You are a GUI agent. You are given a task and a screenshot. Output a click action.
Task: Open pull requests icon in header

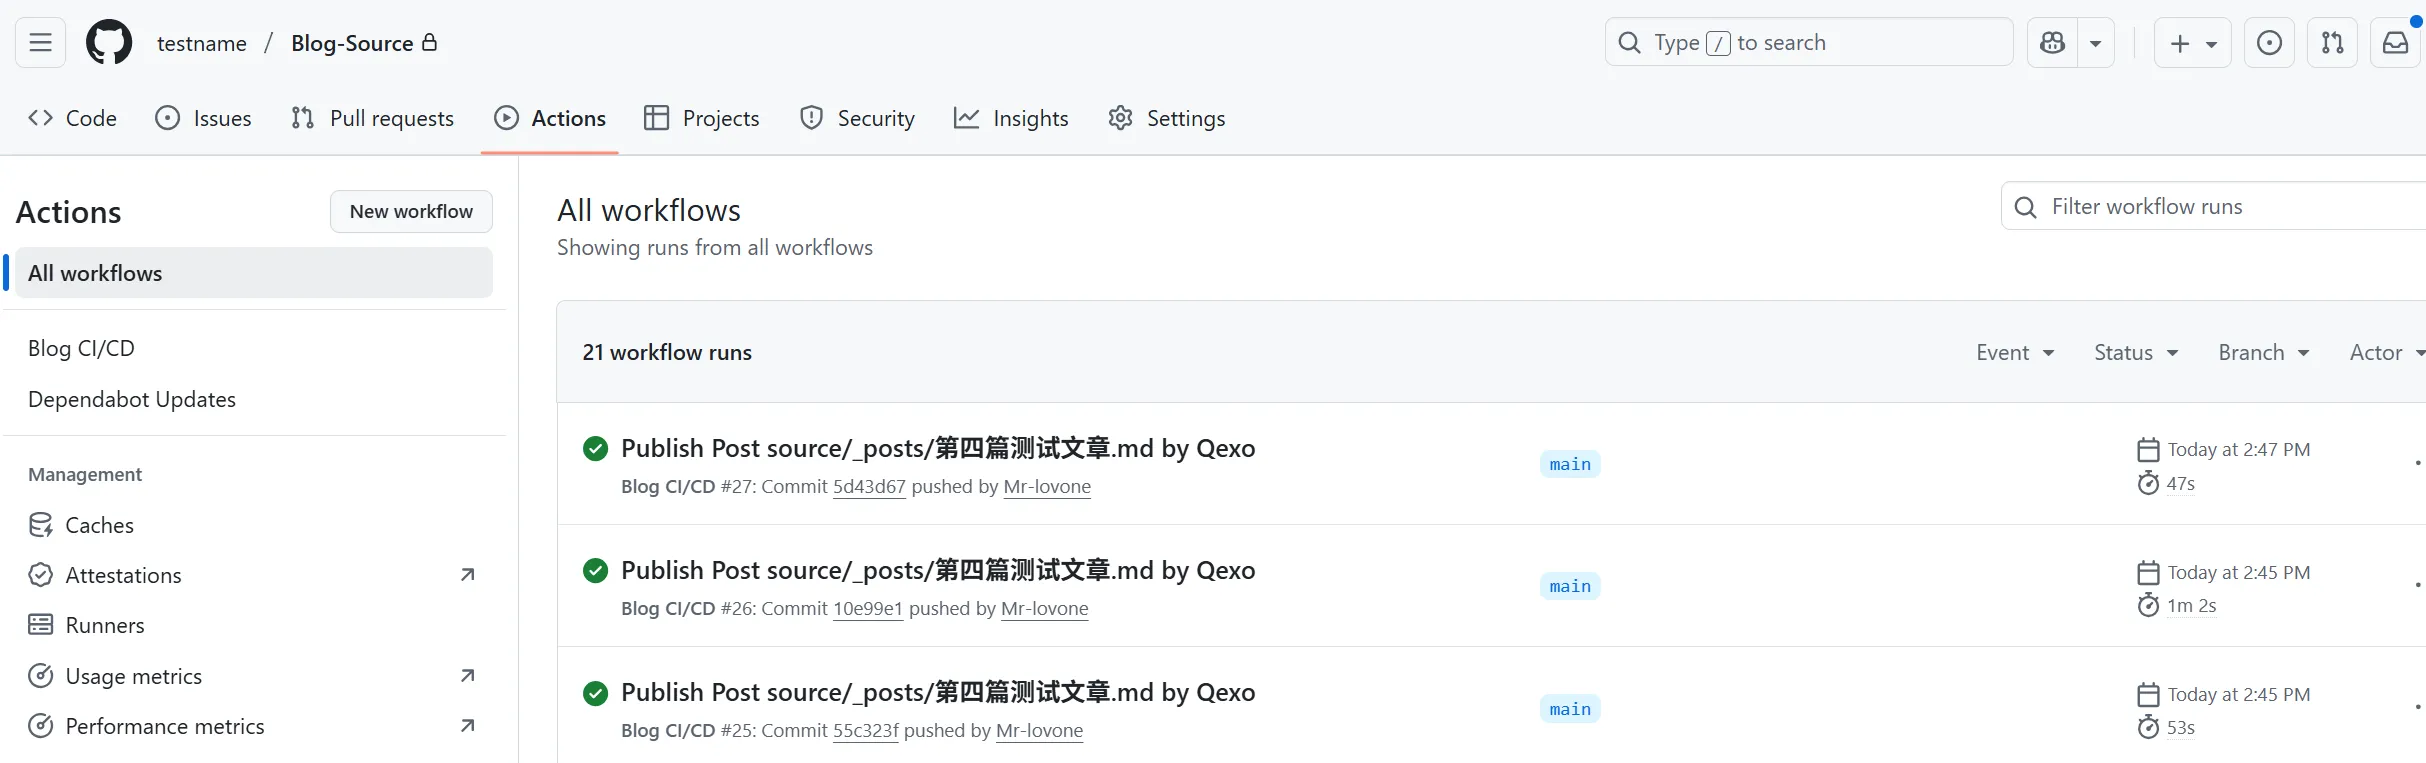pyautogui.click(x=2332, y=43)
